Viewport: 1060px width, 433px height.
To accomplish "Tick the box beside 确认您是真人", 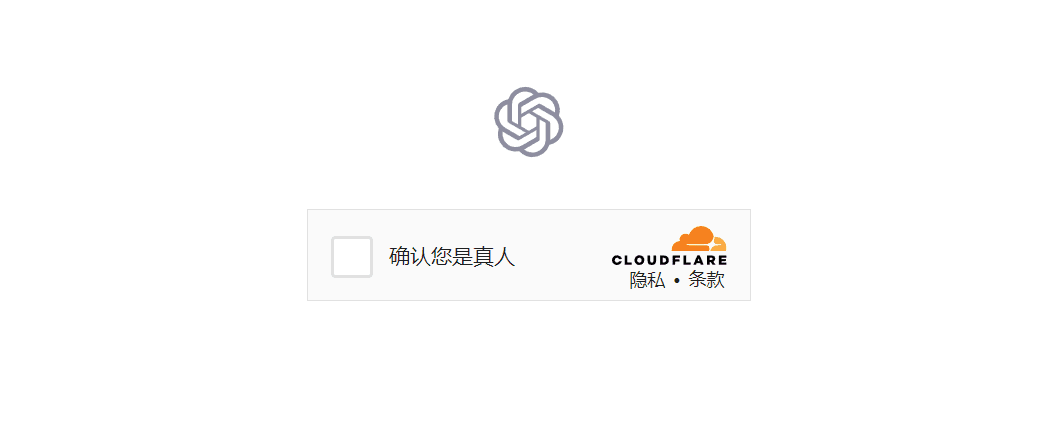I will pos(352,257).
